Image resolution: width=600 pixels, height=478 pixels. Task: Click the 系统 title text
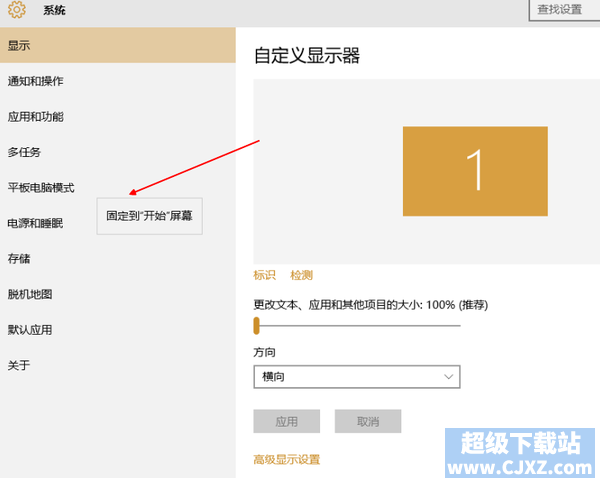point(54,10)
